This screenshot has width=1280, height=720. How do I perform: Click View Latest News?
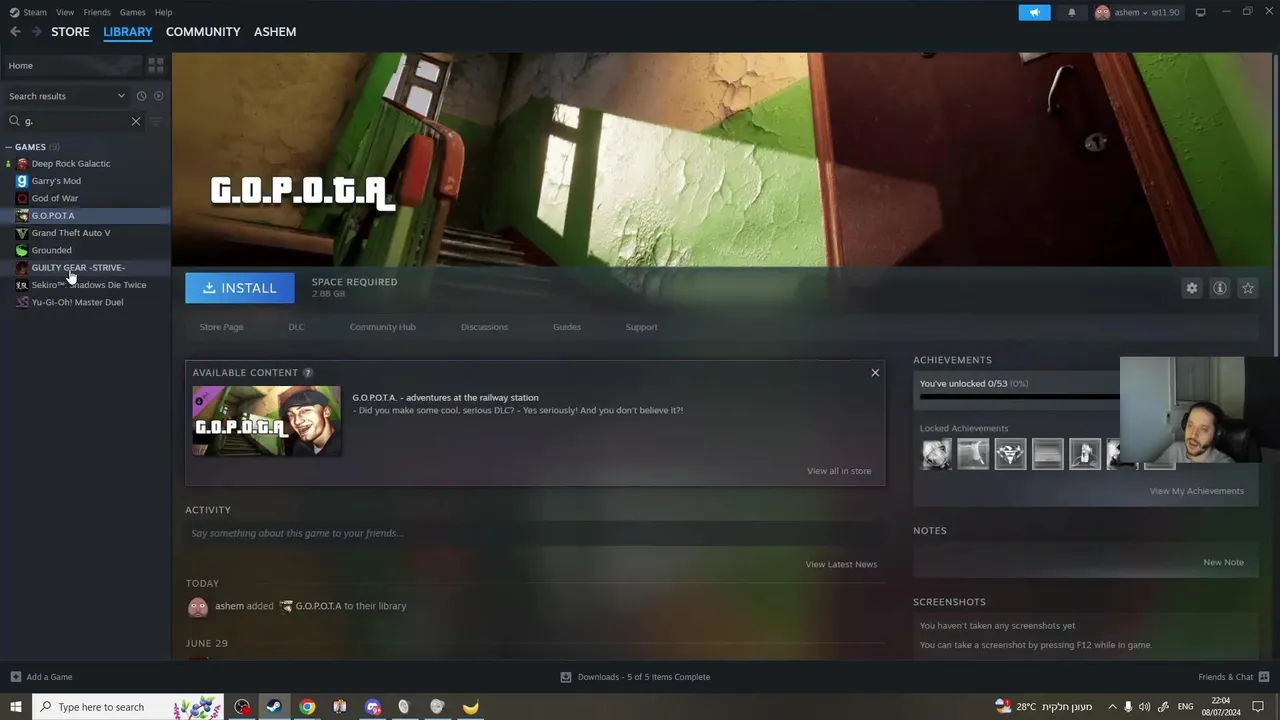(x=841, y=564)
